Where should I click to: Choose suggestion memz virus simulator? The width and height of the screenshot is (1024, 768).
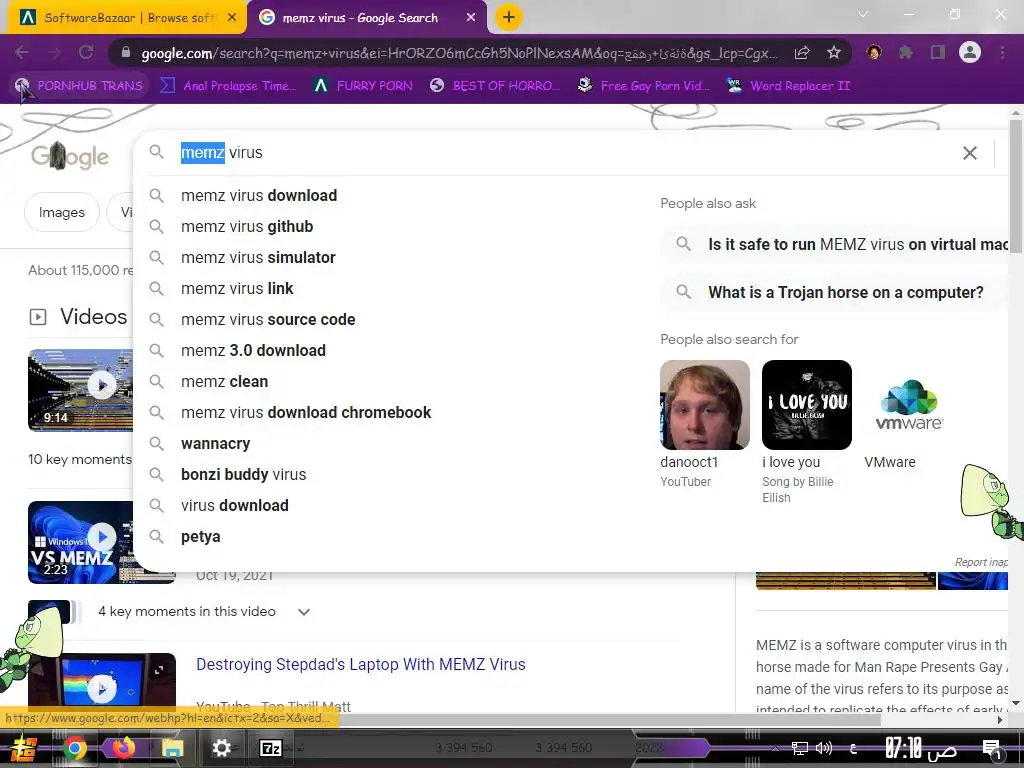258,257
